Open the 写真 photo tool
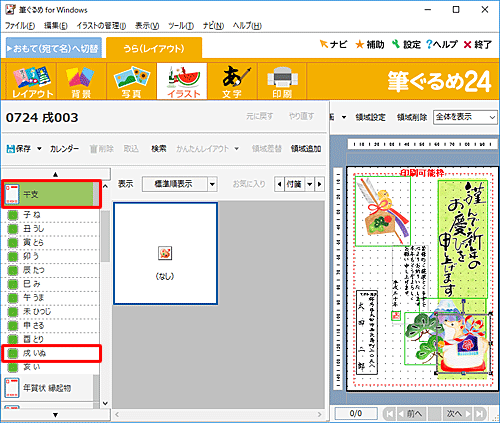Image resolution: width=500 pixels, height=423 pixels. (x=131, y=82)
